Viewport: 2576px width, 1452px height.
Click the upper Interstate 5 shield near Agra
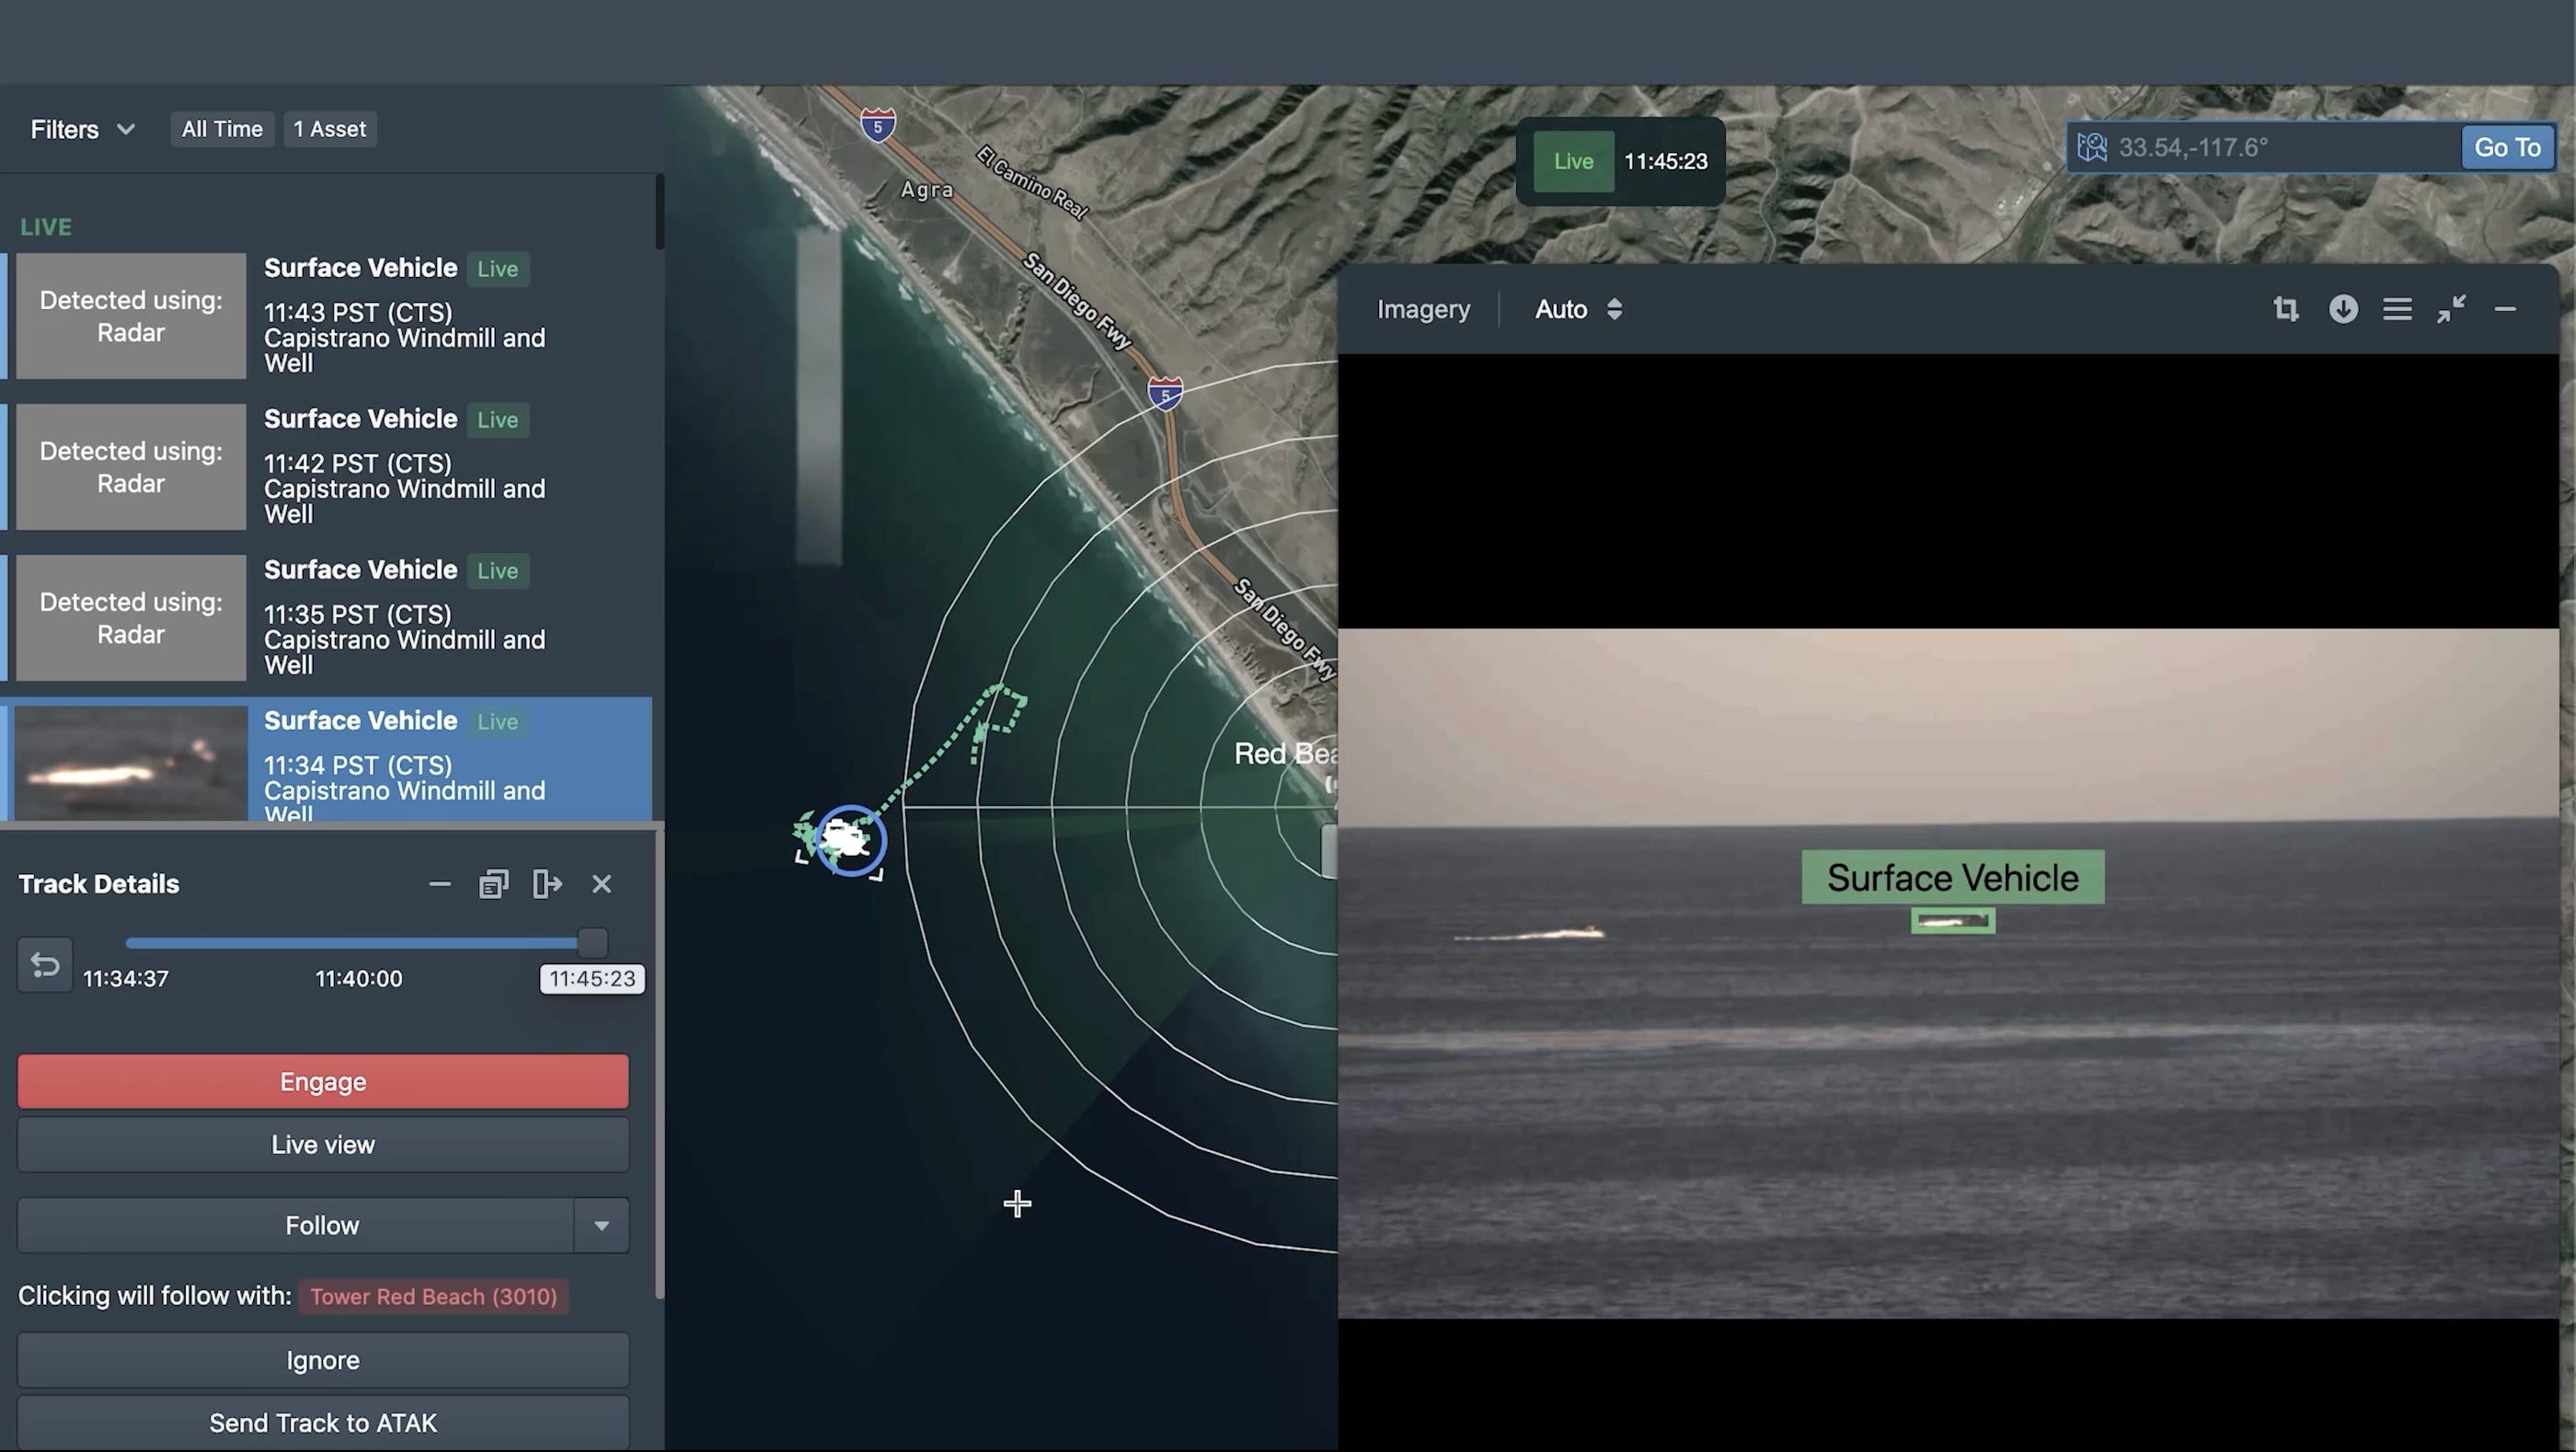pyautogui.click(x=878, y=125)
